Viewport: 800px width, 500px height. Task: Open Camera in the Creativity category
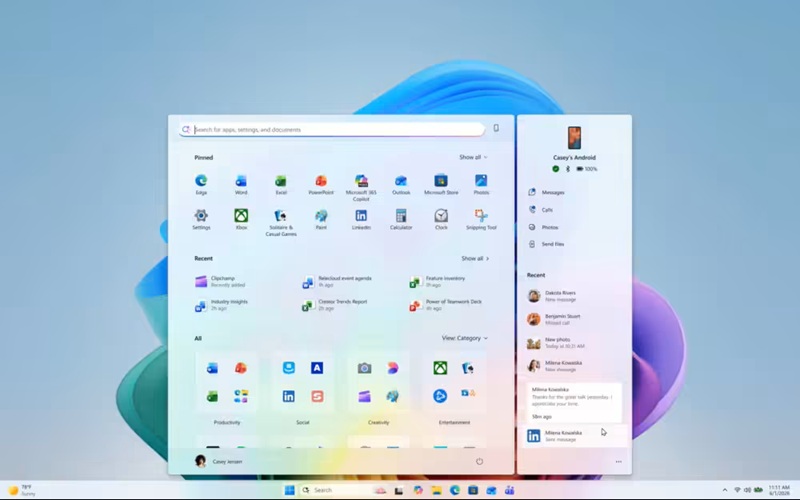tap(364, 368)
